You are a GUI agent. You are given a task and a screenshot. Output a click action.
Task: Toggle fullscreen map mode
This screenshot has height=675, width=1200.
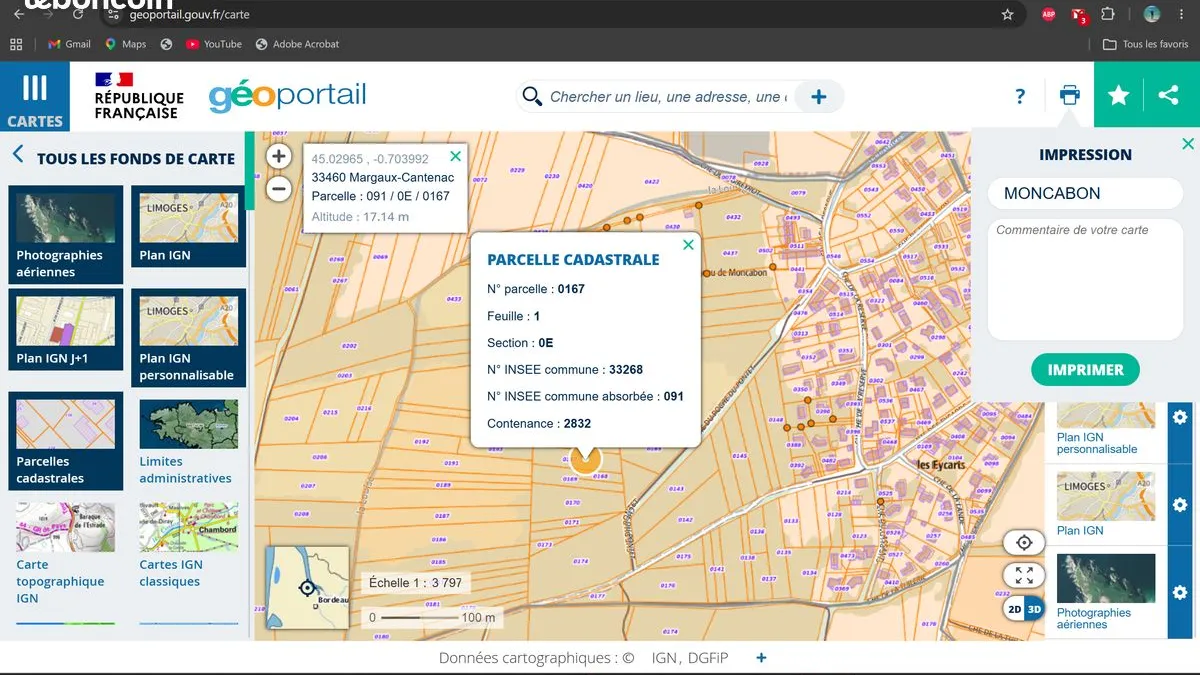(1024, 575)
